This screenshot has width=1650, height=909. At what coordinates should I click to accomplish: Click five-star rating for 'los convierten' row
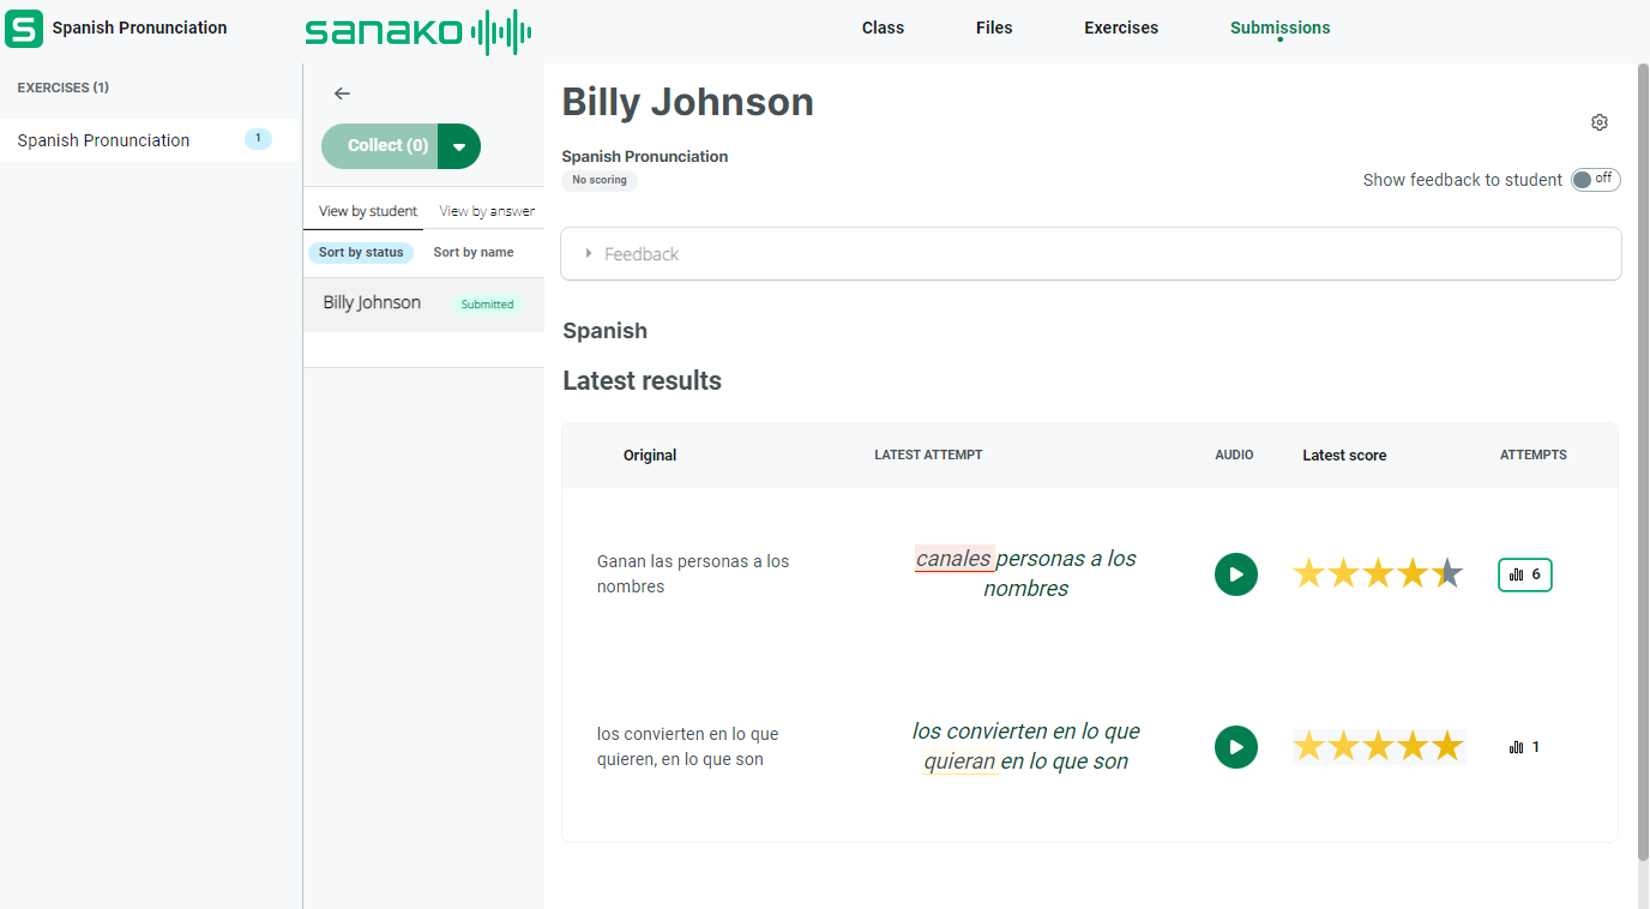coord(1377,747)
